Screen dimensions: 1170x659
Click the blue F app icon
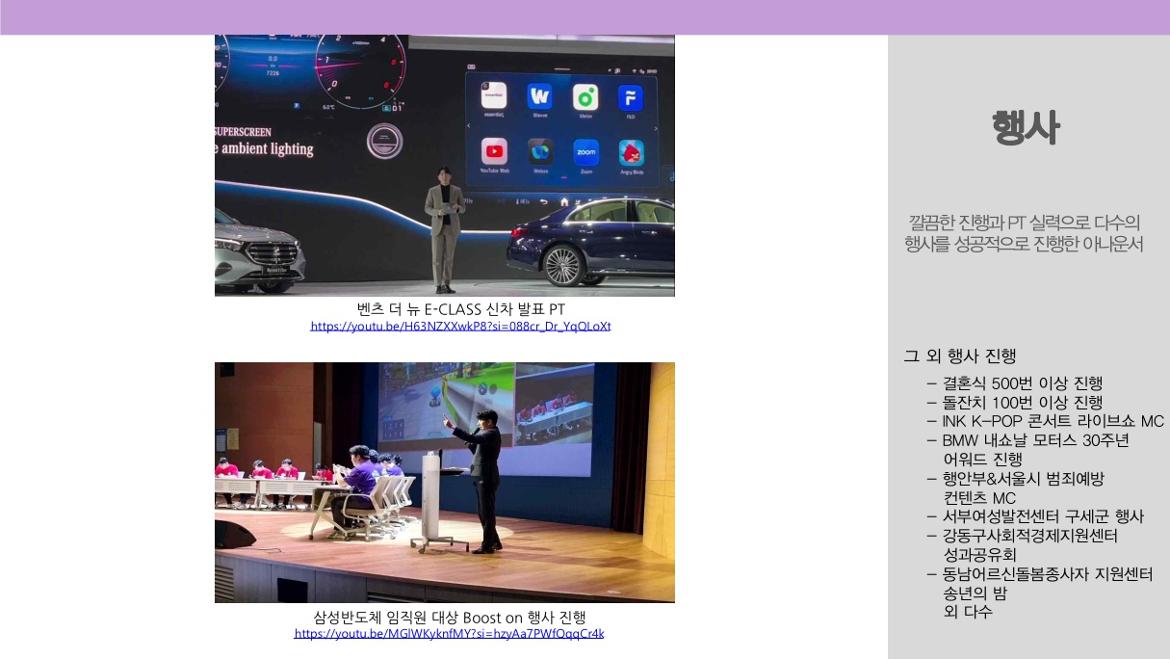pyautogui.click(x=631, y=98)
